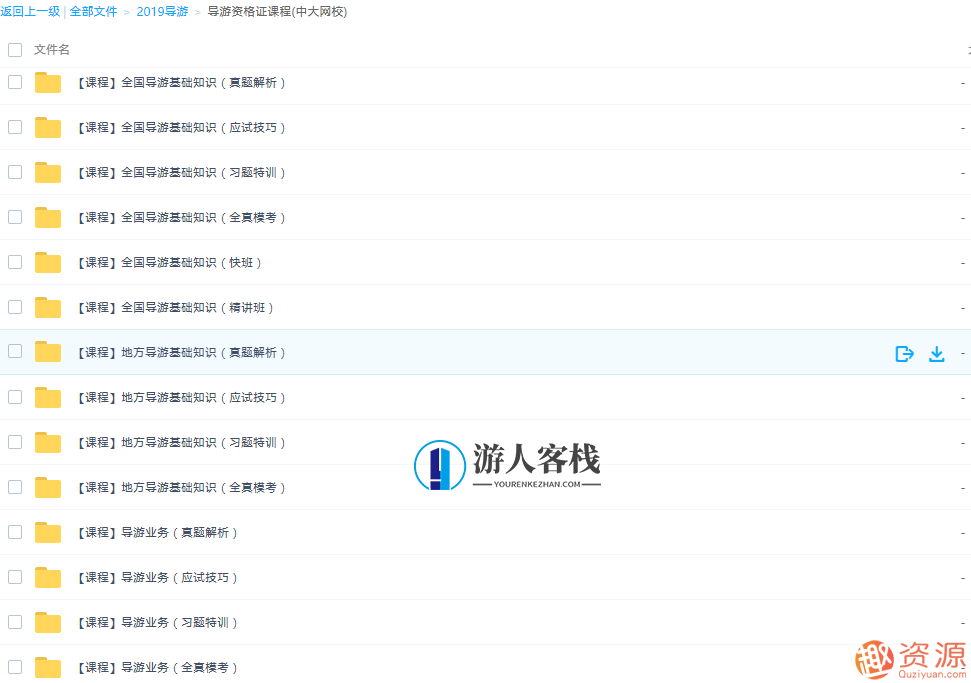The image size is (971, 683).
Task: Click folder icon for 全国导游基础知识（全真模考）
Action: pyautogui.click(x=47, y=217)
